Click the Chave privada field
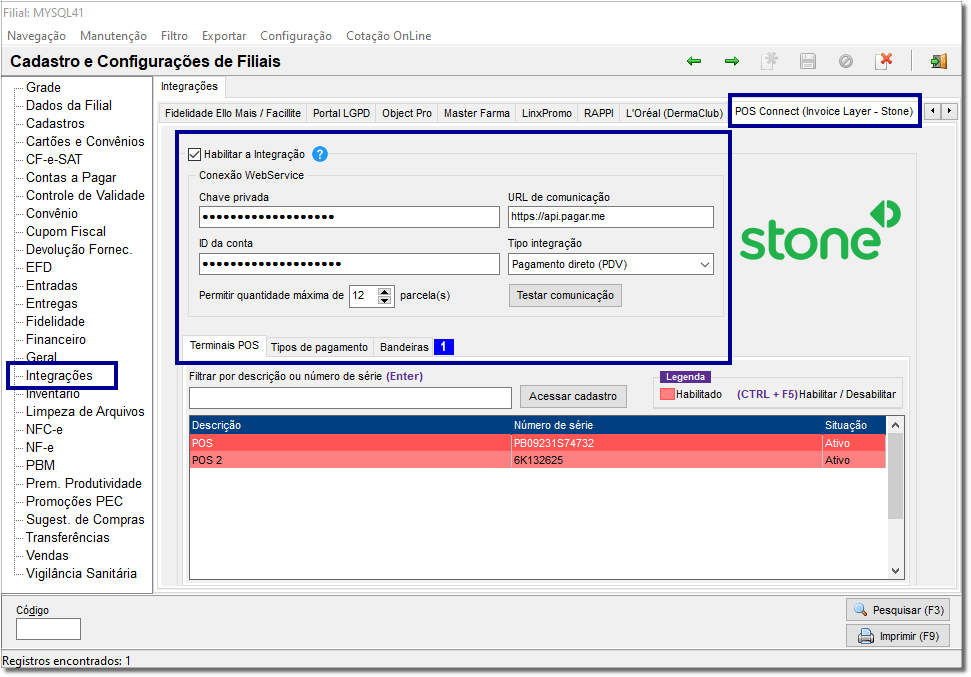Screen dimensions: 971x677 (x=349, y=217)
